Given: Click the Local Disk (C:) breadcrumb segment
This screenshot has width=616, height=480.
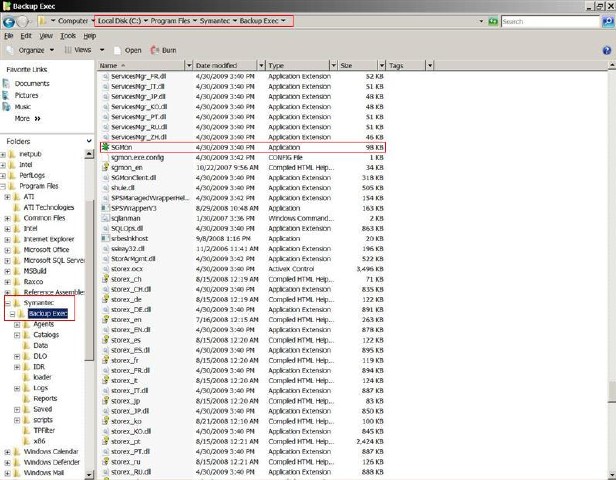Looking at the screenshot, I should click(x=119, y=21).
